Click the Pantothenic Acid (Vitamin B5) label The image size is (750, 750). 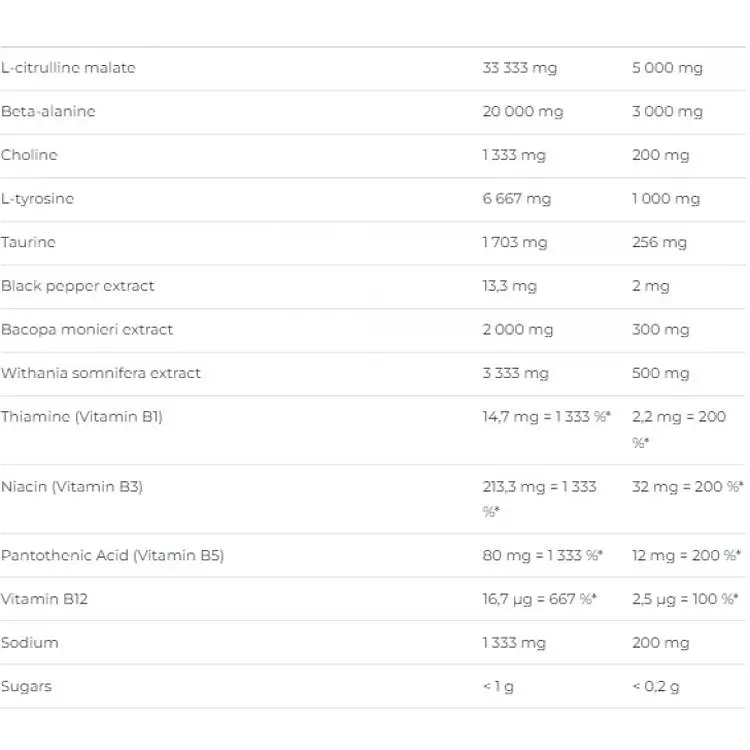click(x=112, y=555)
